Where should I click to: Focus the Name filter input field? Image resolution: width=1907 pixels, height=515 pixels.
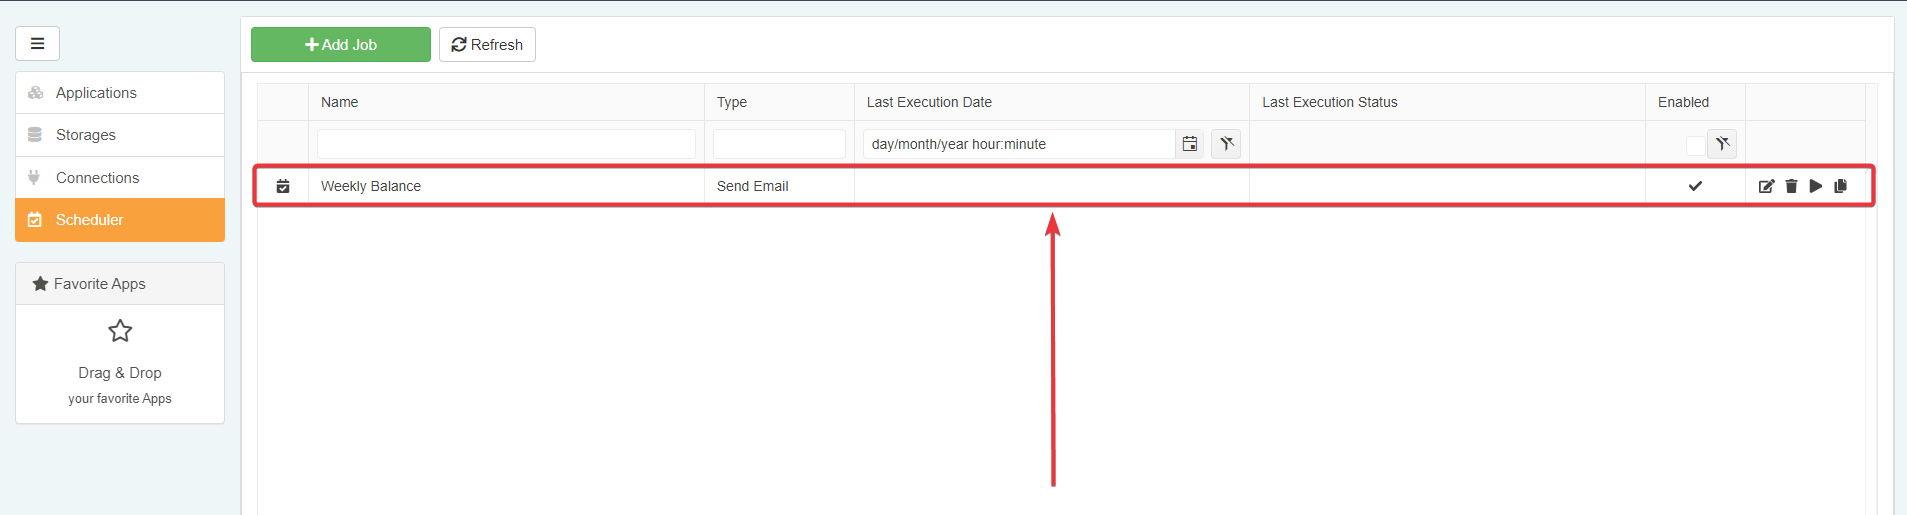(x=506, y=144)
